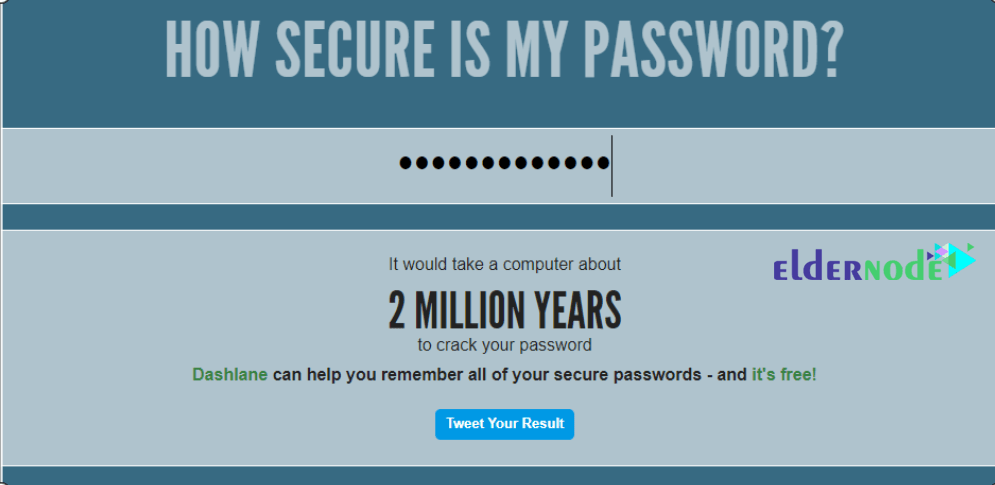Click the word "MILLION" in result
This screenshot has width=995, height=485.
(x=469, y=311)
